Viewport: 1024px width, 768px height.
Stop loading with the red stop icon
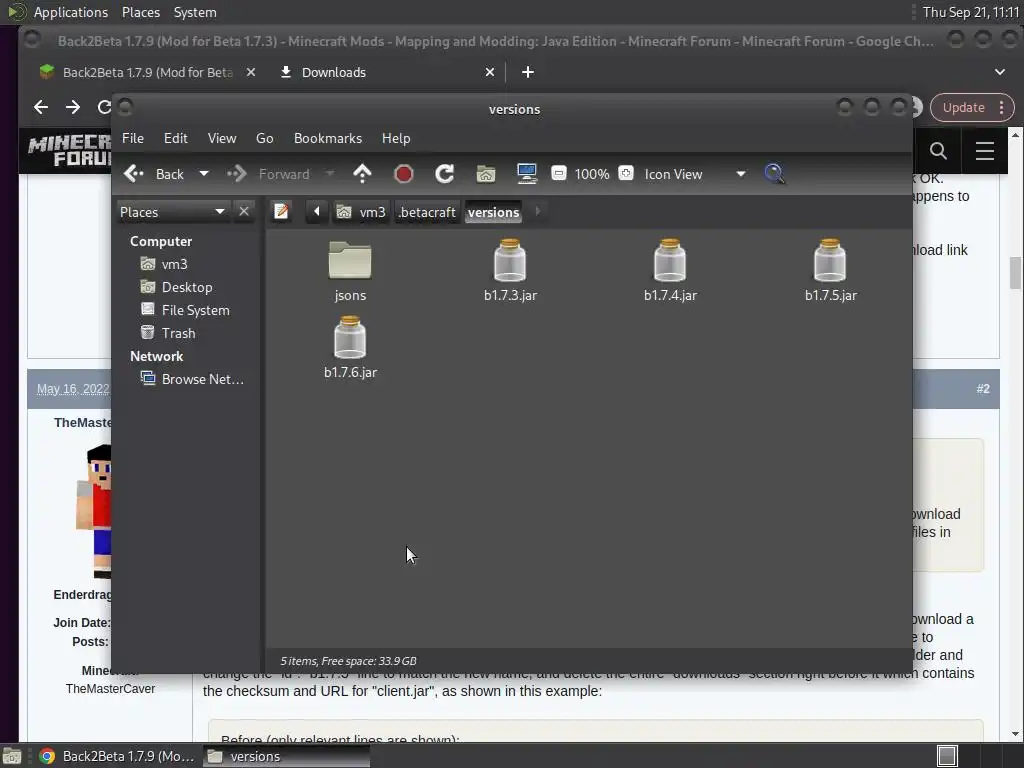pyautogui.click(x=404, y=174)
